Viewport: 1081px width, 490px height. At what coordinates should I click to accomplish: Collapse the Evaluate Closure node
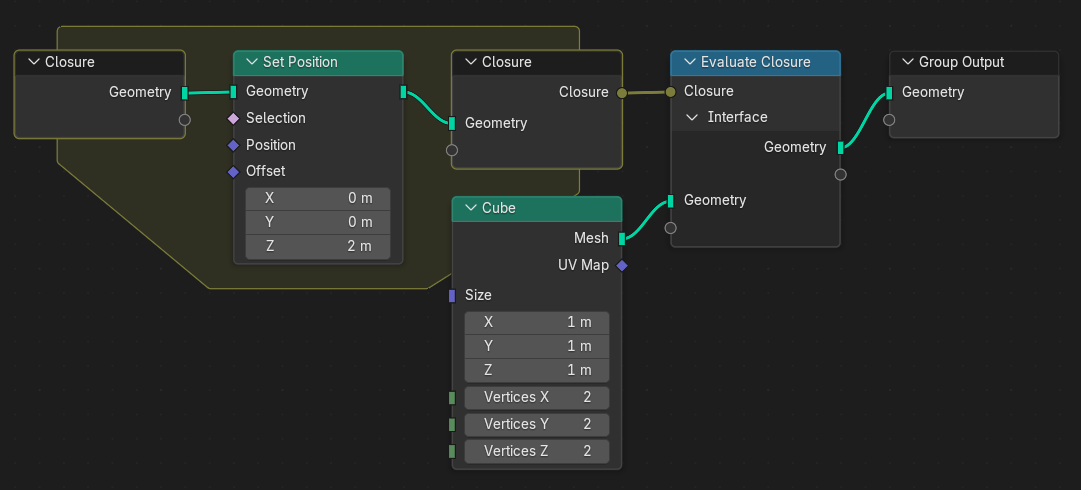[x=688, y=62]
